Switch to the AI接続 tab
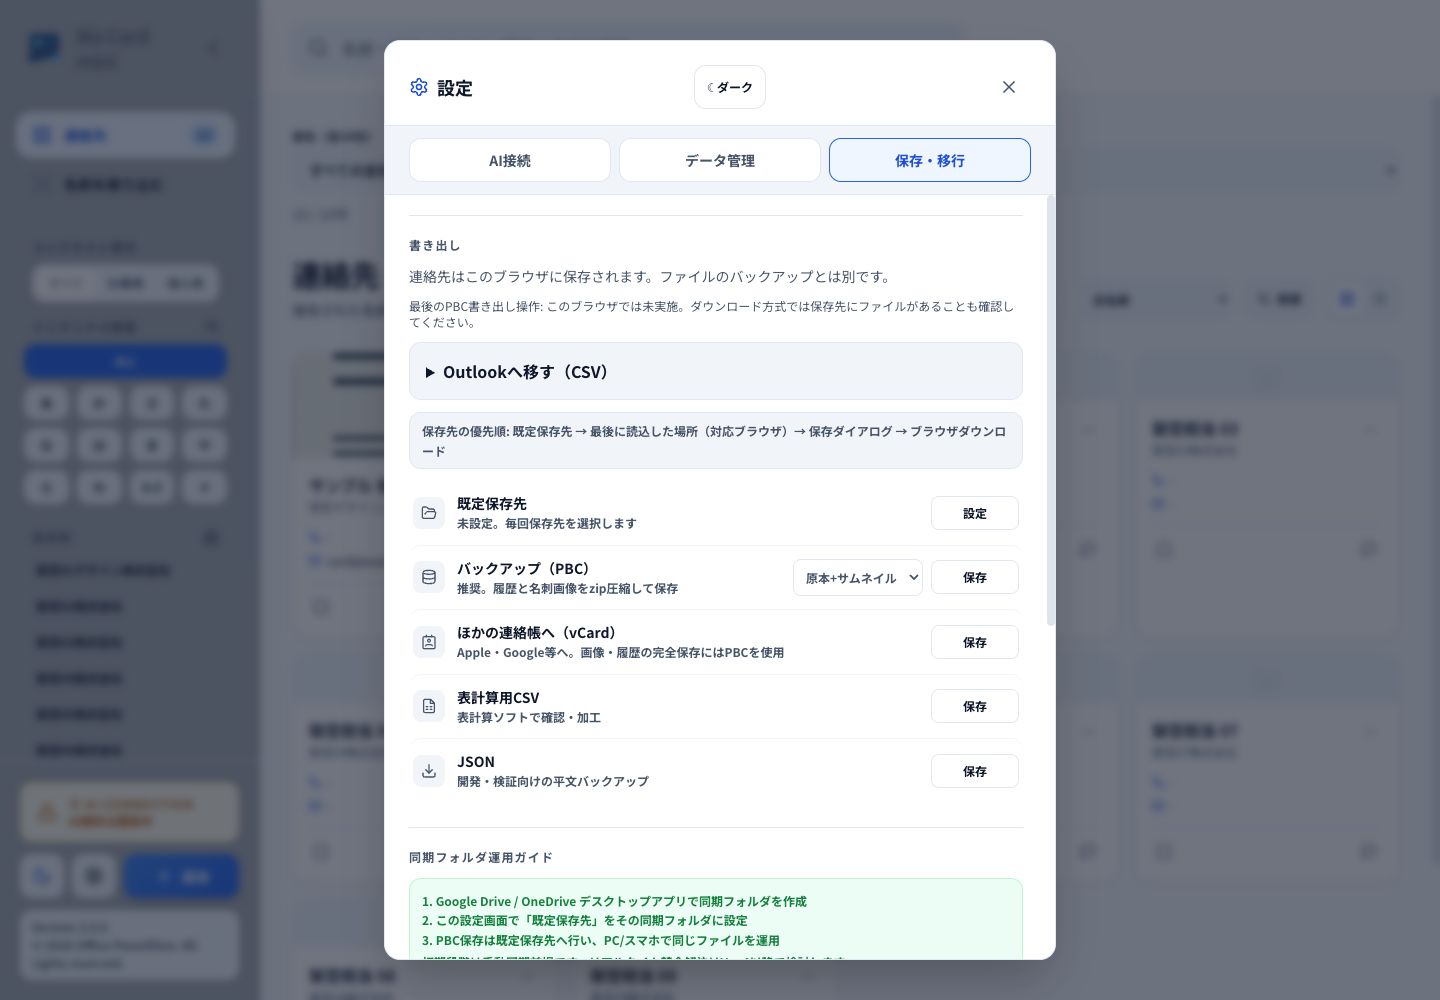Image resolution: width=1440 pixels, height=1000 pixels. pos(510,160)
